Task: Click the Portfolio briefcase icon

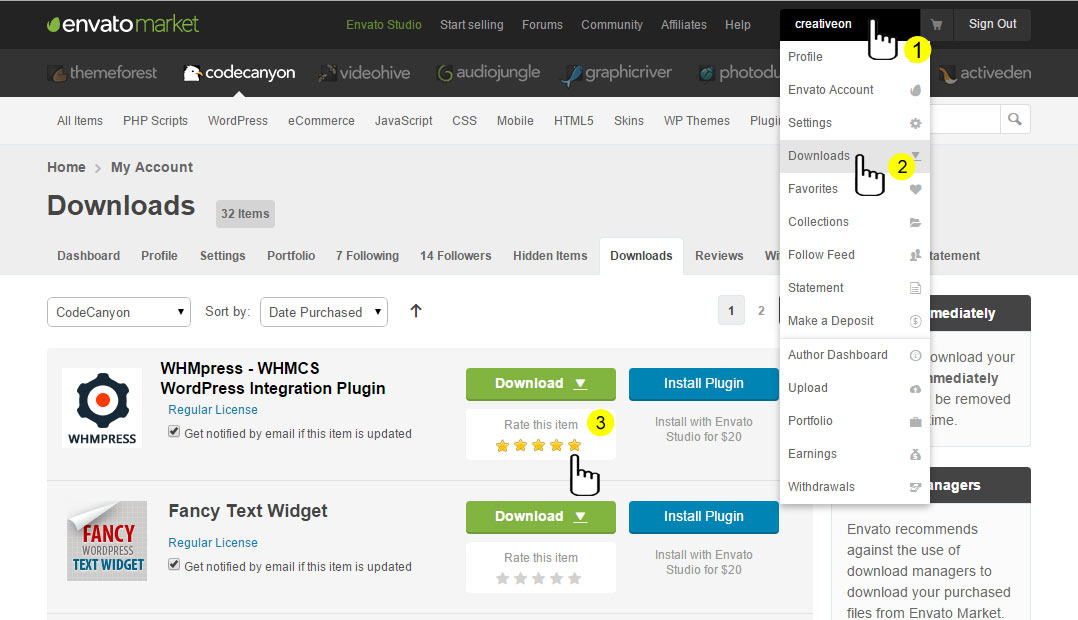Action: click(915, 421)
